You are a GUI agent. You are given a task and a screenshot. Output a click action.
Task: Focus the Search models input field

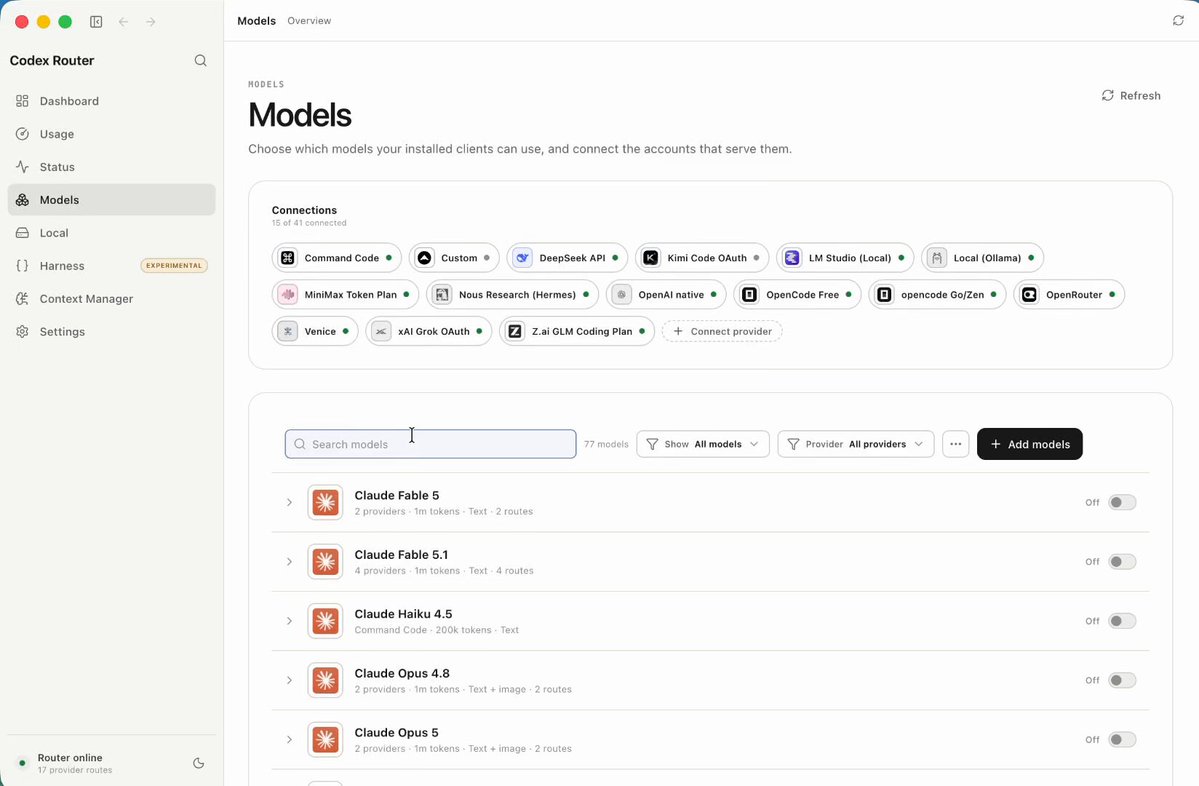[431, 444]
